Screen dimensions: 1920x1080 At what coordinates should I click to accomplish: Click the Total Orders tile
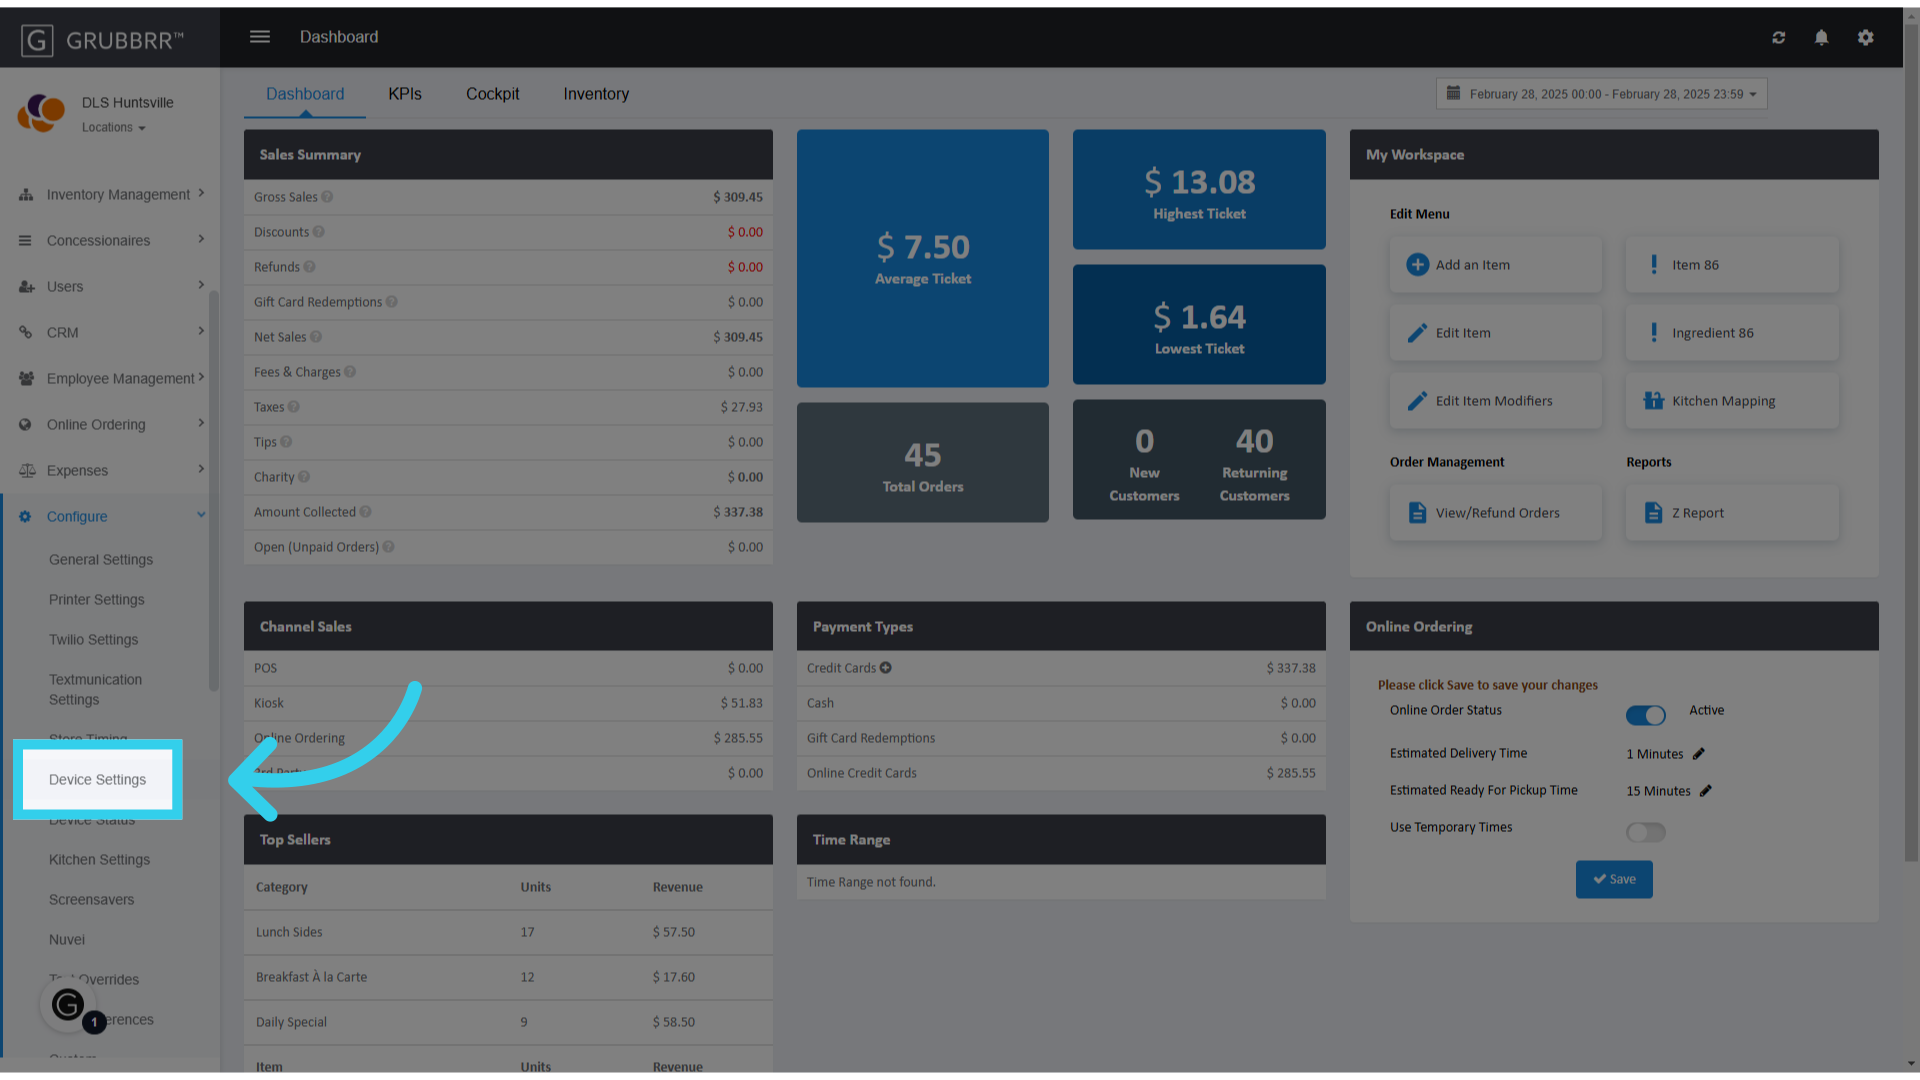click(x=922, y=462)
